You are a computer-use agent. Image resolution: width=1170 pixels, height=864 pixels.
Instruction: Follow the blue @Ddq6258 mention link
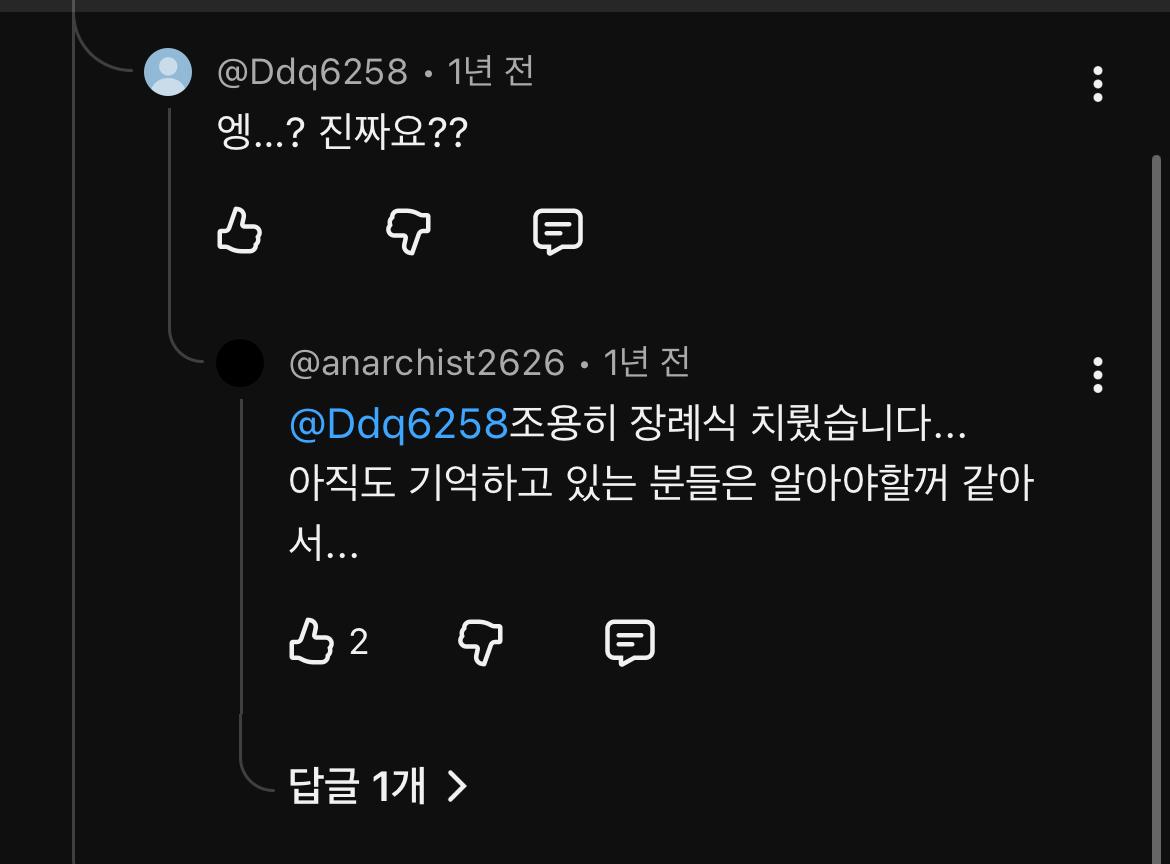point(398,423)
